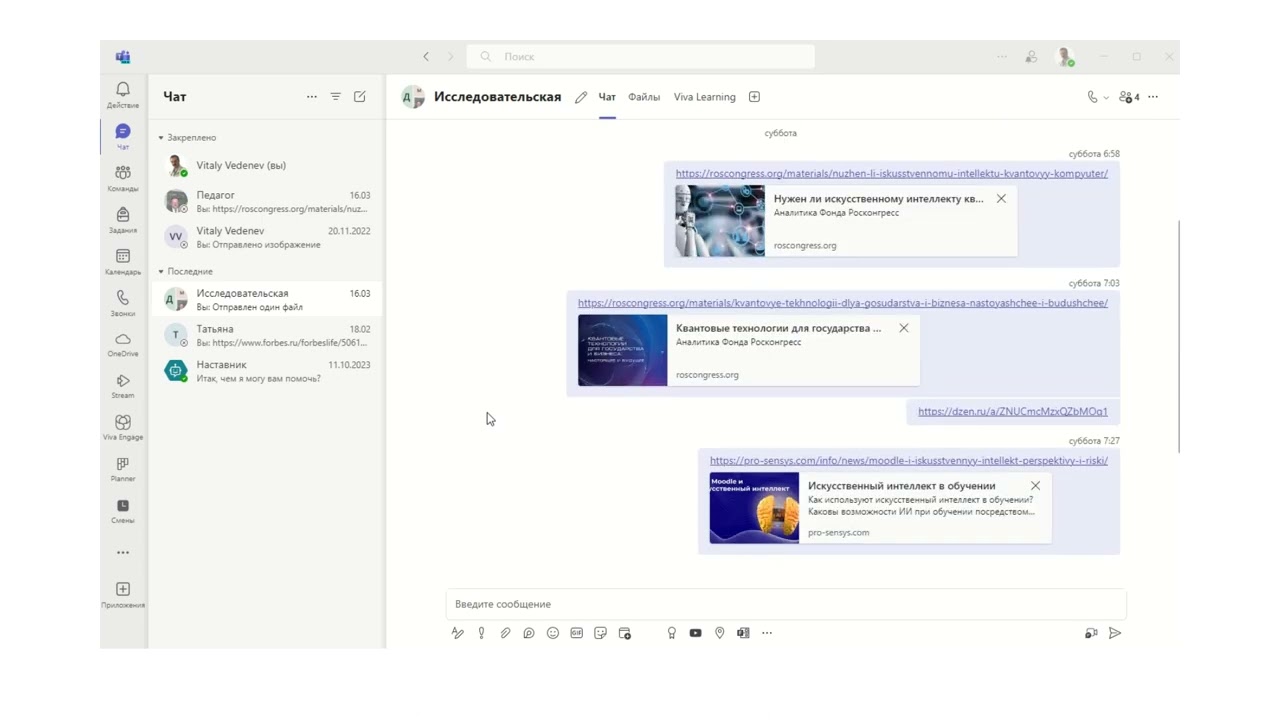Screen dimensions: 1280x720
Task: Remove the Нужен ли искусственному интеллекту preview
Action: (x=1001, y=199)
